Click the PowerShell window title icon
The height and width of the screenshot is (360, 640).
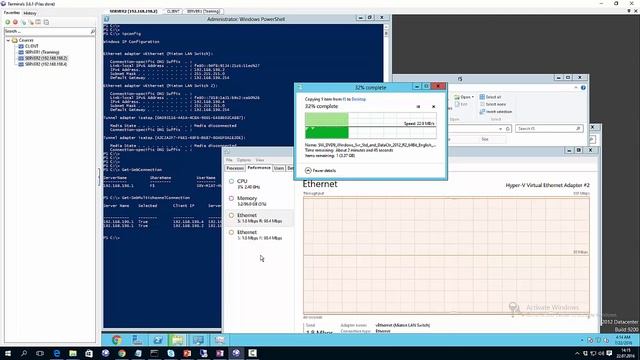107,19
